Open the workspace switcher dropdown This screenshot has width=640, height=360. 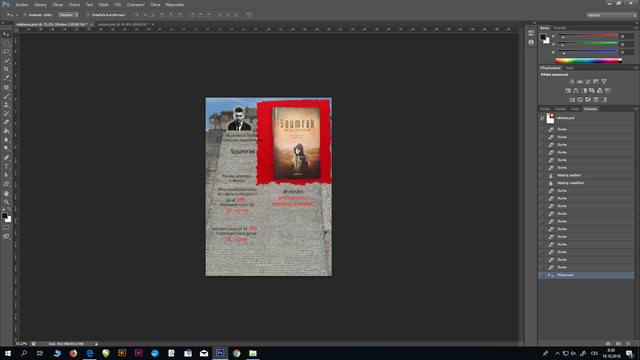pyautogui.click(x=611, y=15)
